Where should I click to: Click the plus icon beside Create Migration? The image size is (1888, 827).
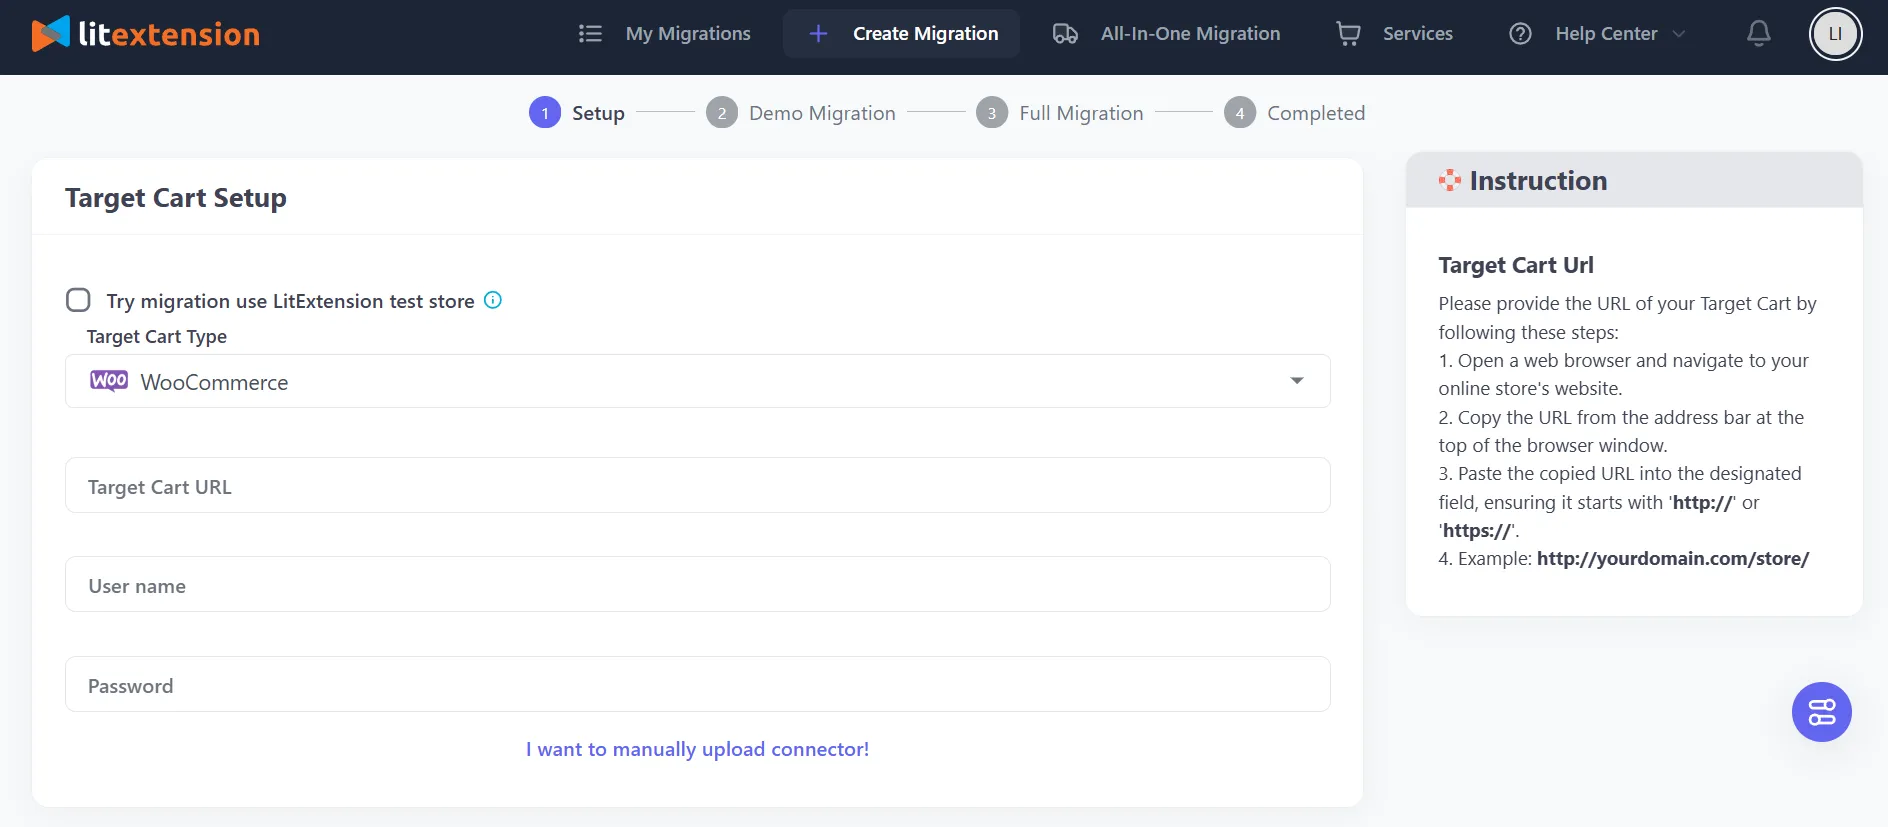(818, 34)
